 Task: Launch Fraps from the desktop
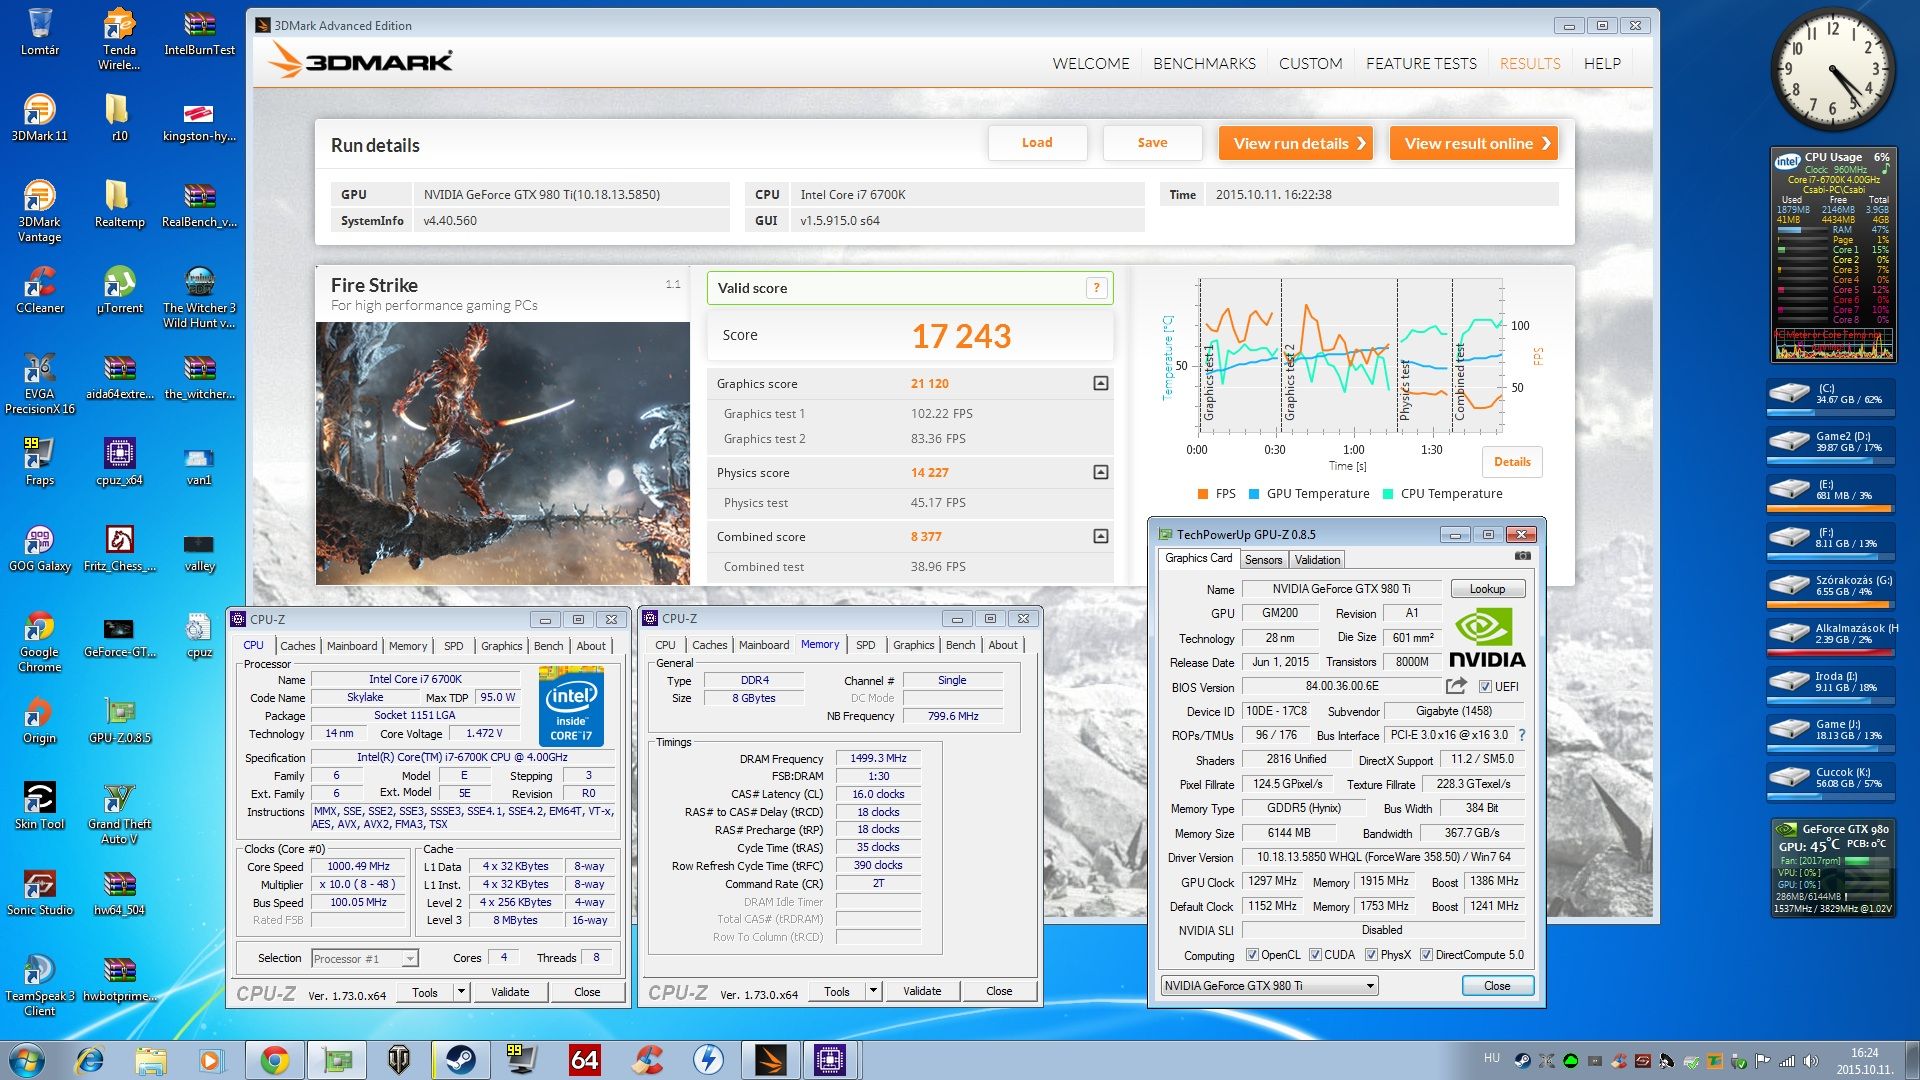click(39, 461)
